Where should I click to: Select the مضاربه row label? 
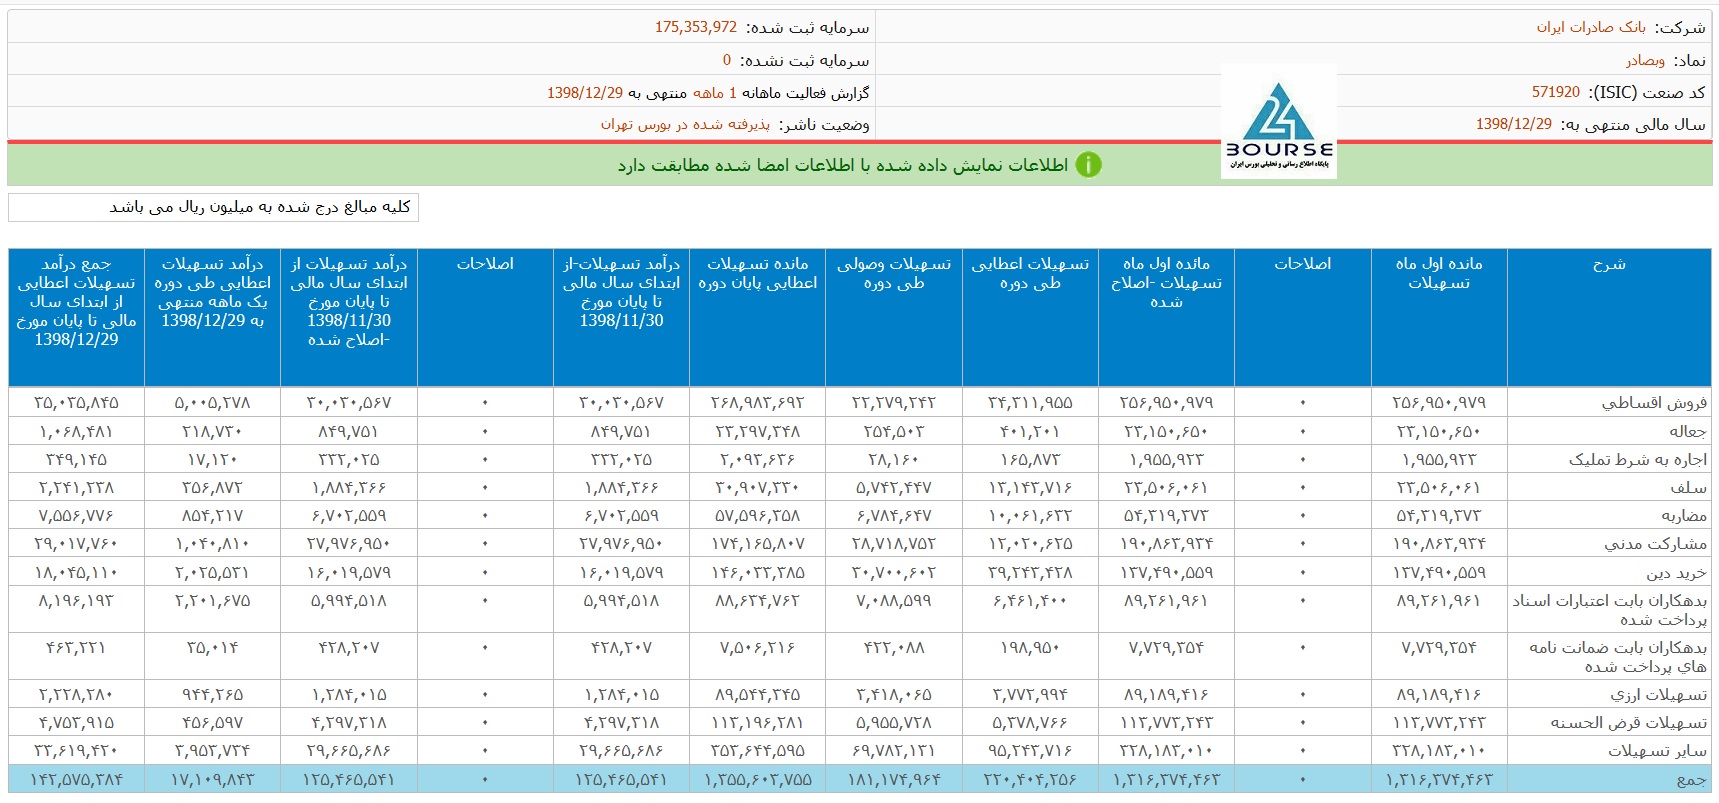click(1684, 516)
